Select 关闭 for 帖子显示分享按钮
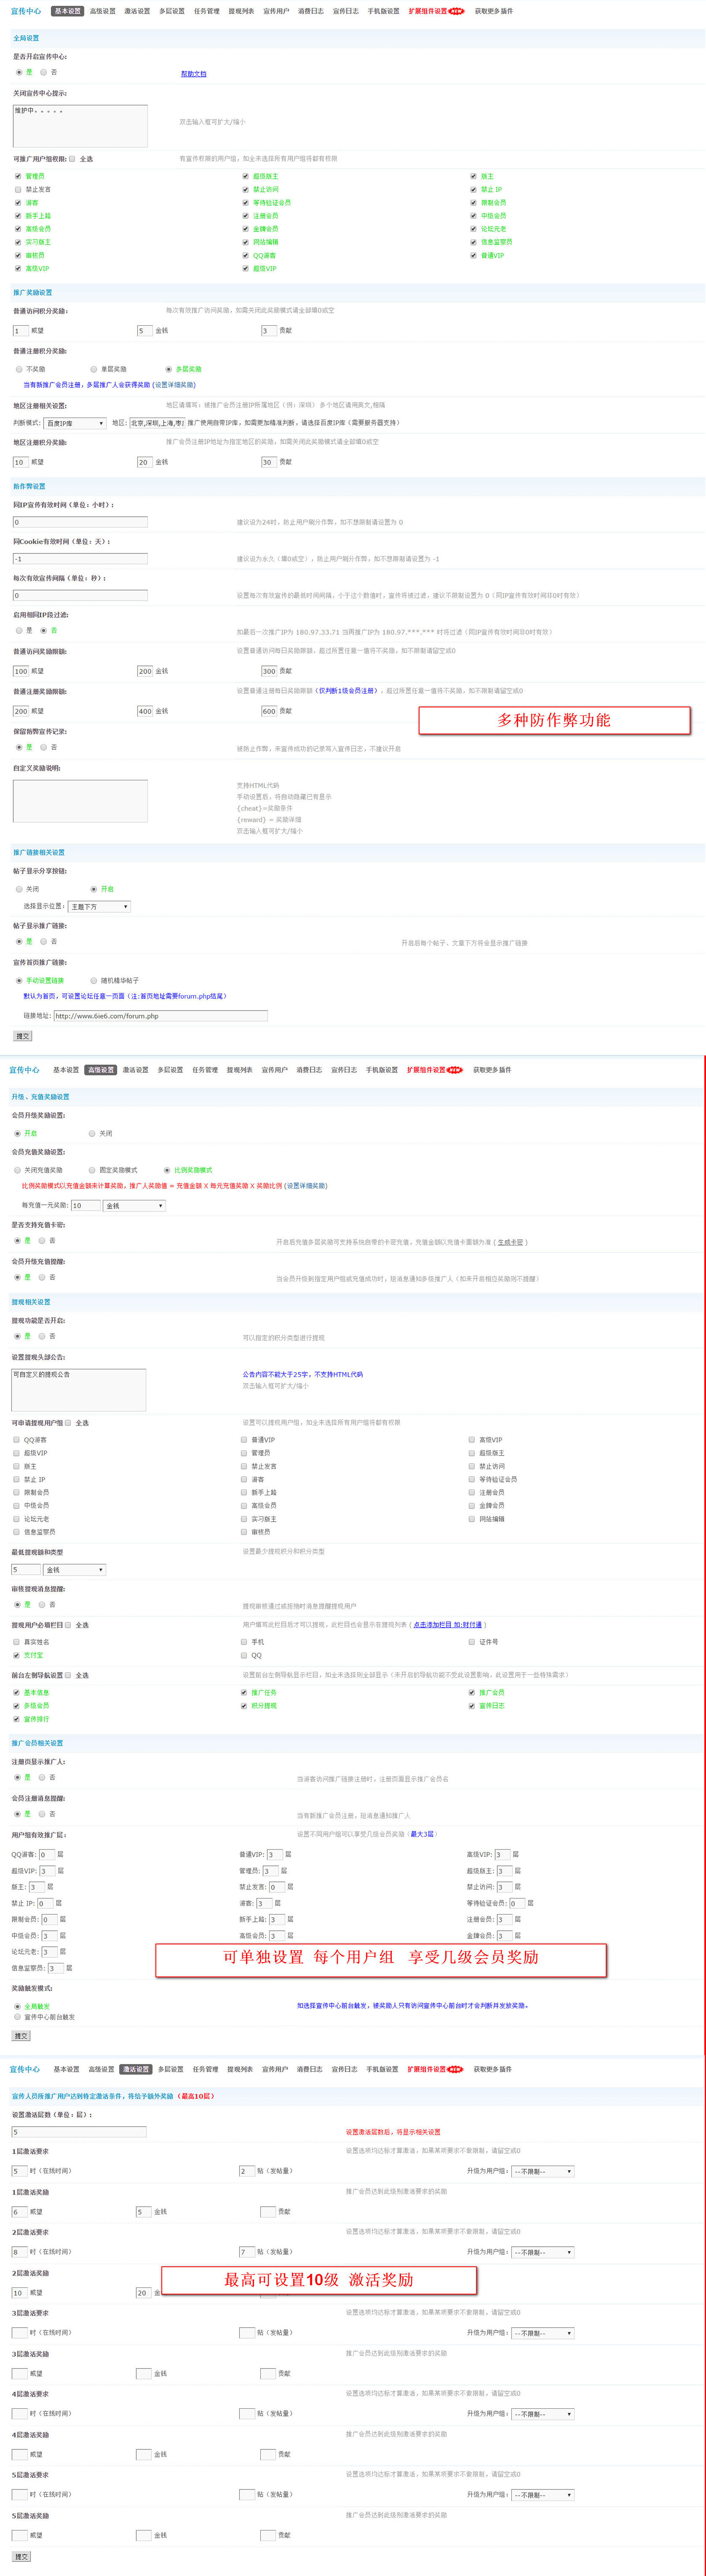The width and height of the screenshot is (706, 2576). coord(19,889)
